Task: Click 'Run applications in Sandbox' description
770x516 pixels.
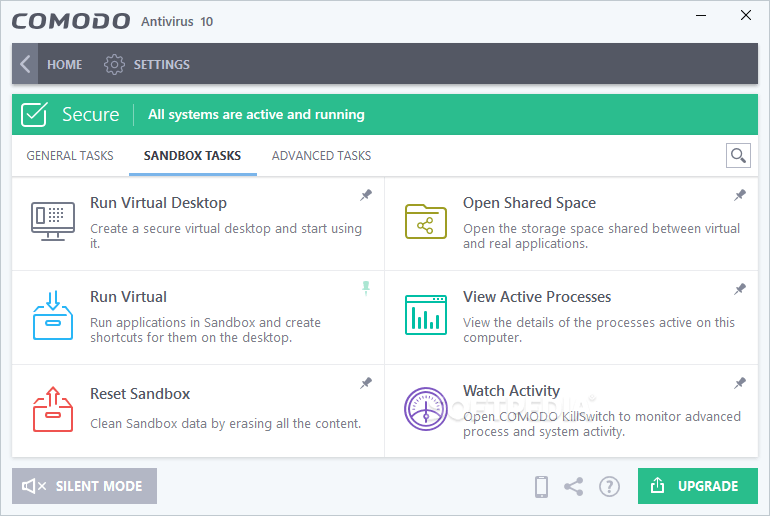Action: [205, 330]
